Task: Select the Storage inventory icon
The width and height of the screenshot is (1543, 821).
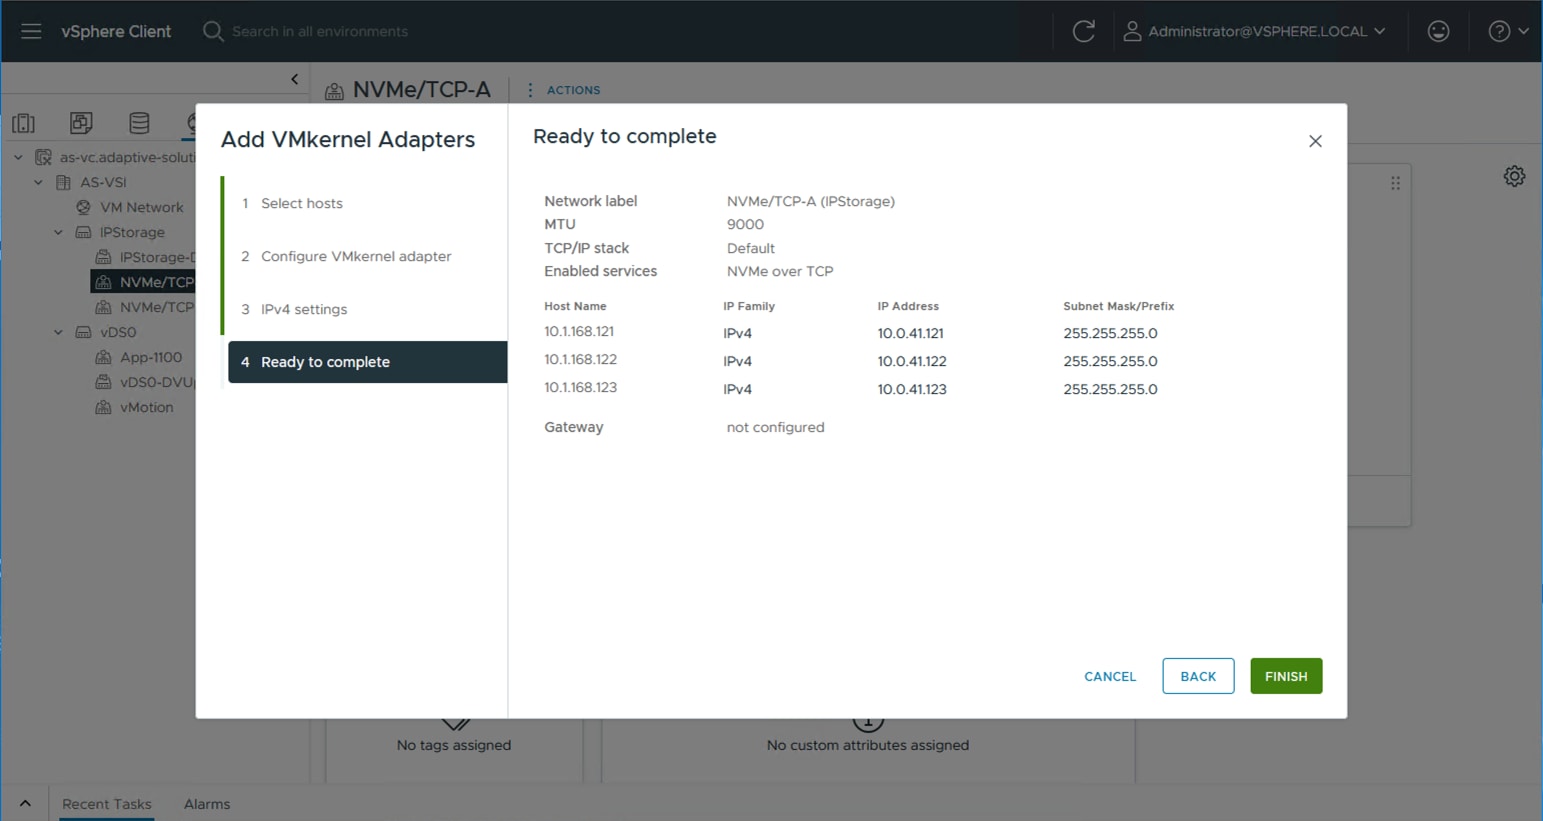Action: (x=139, y=122)
